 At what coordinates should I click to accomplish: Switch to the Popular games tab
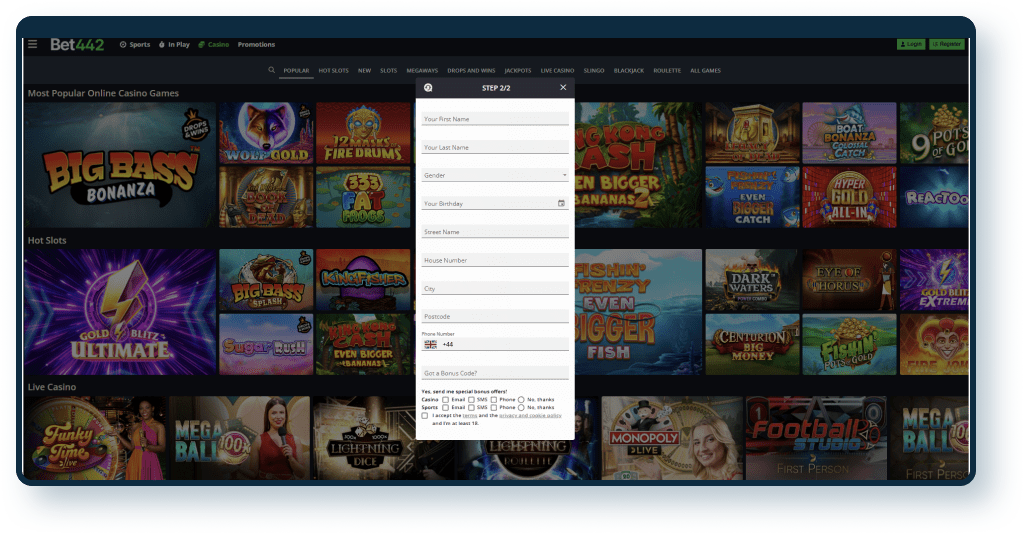[296, 71]
